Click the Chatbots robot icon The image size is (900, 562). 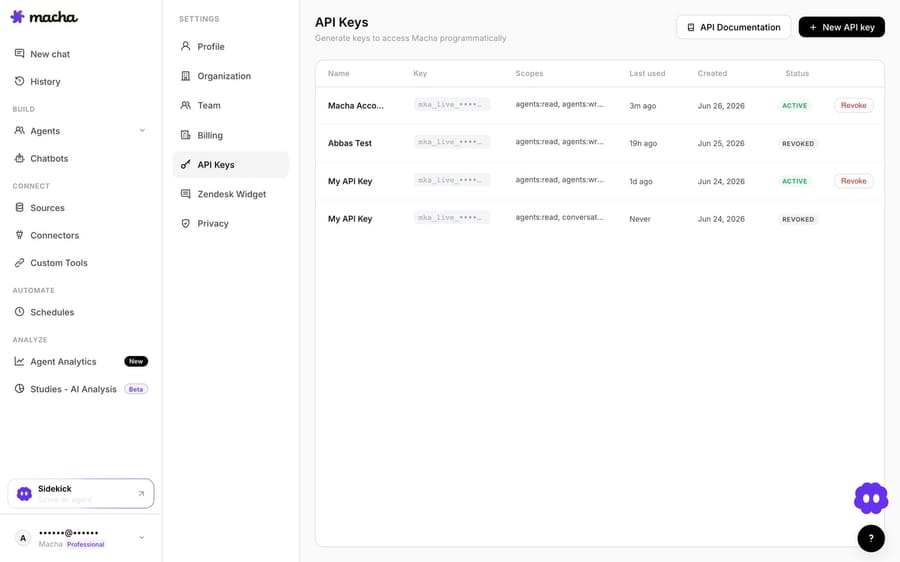click(20, 158)
